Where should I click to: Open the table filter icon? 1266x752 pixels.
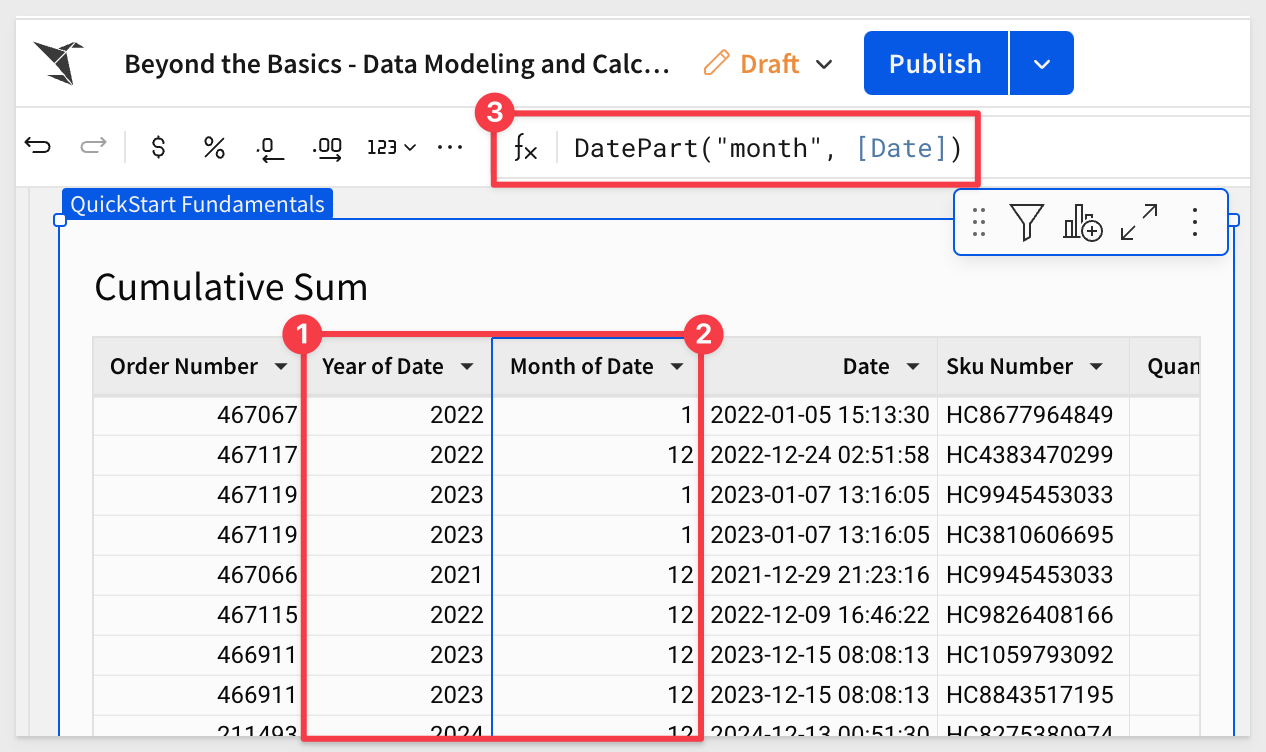pyautogui.click(x=1027, y=221)
